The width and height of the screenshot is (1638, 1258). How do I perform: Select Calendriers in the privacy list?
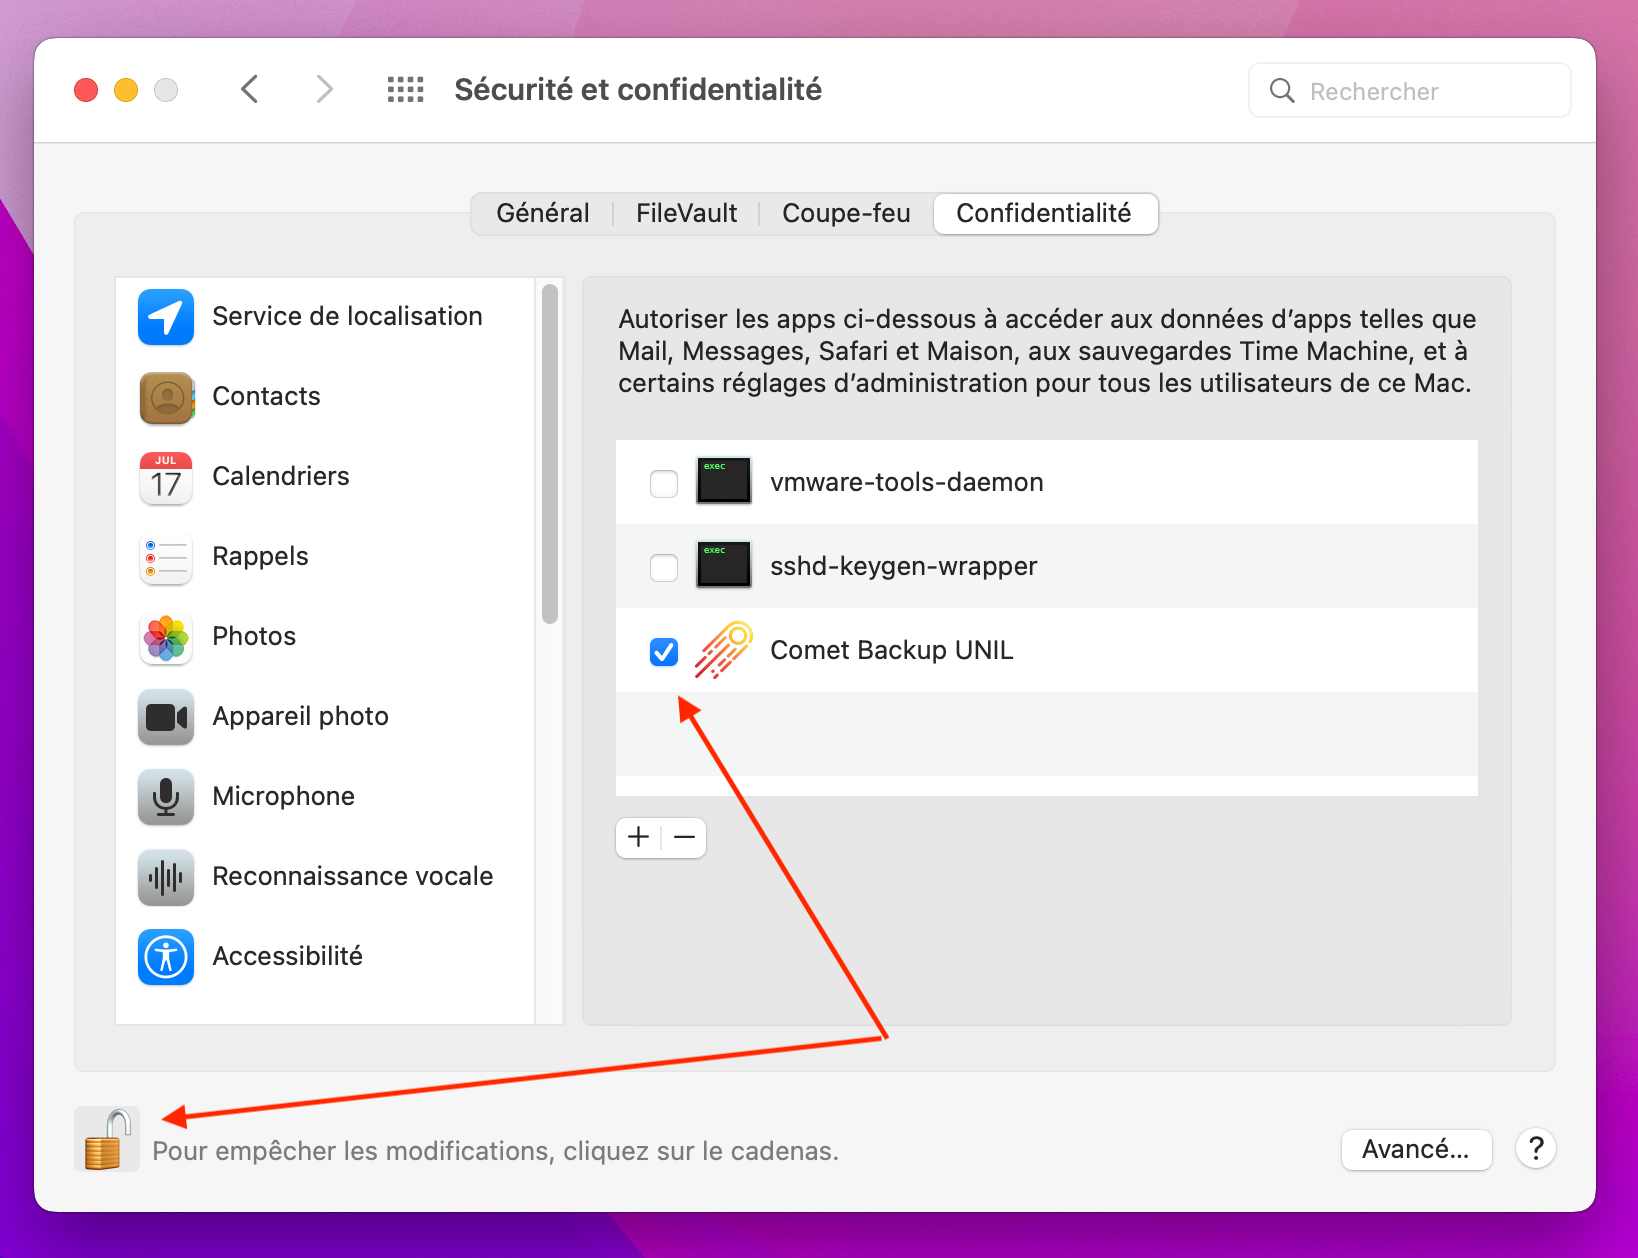coord(280,477)
